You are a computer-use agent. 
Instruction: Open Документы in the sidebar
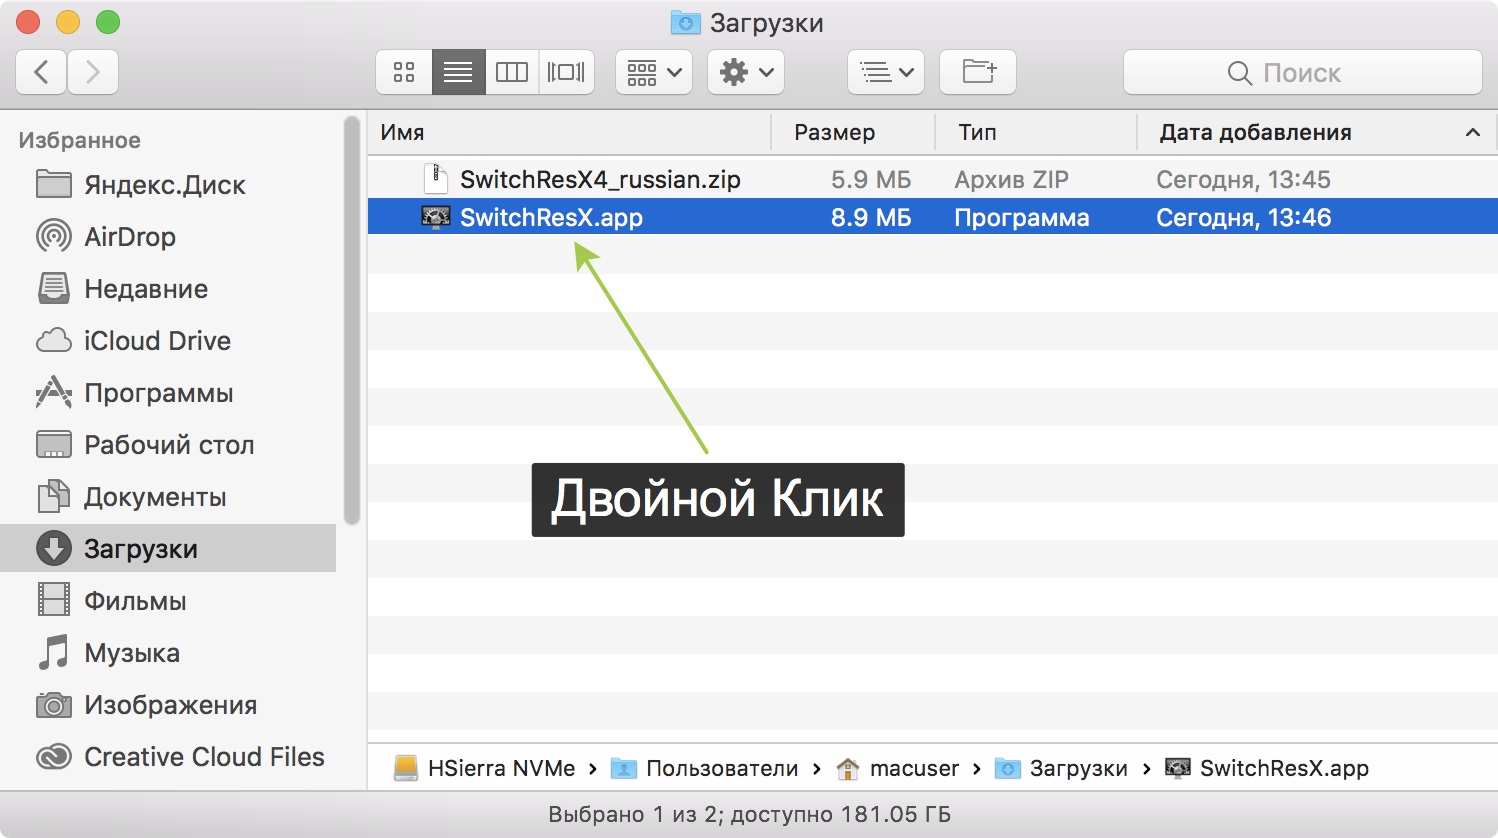point(168,497)
